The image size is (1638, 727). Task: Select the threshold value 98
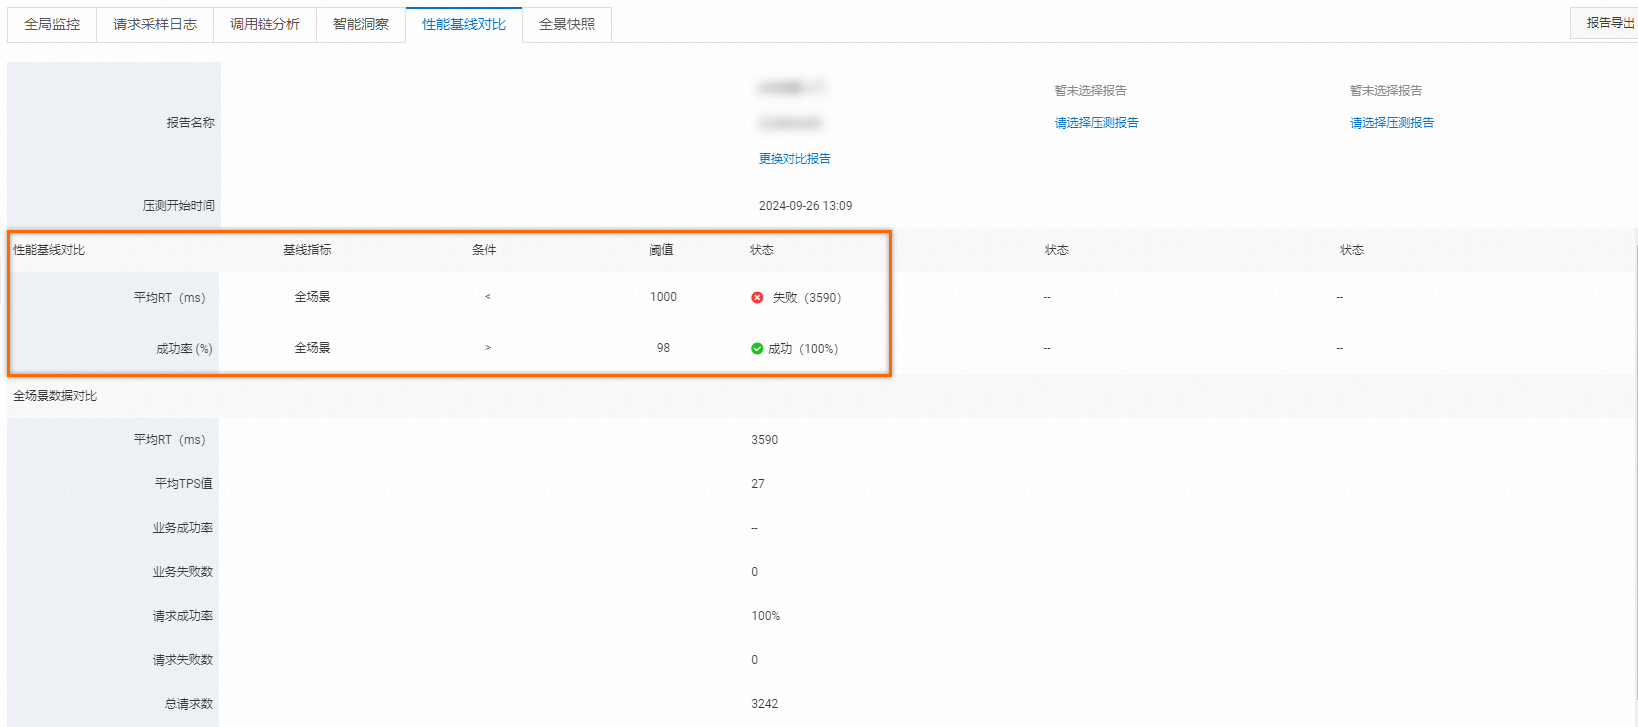pyautogui.click(x=663, y=348)
